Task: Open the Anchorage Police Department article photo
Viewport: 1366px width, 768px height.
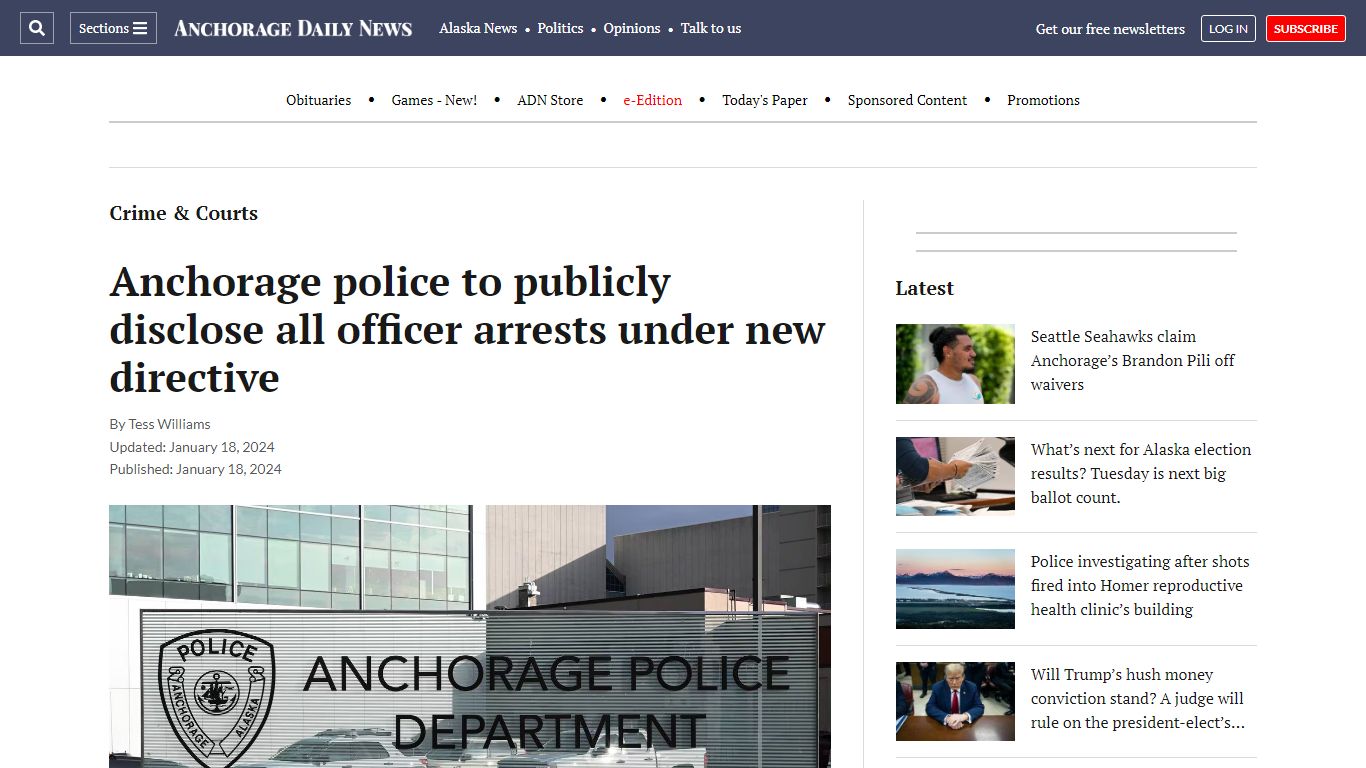Action: 470,636
